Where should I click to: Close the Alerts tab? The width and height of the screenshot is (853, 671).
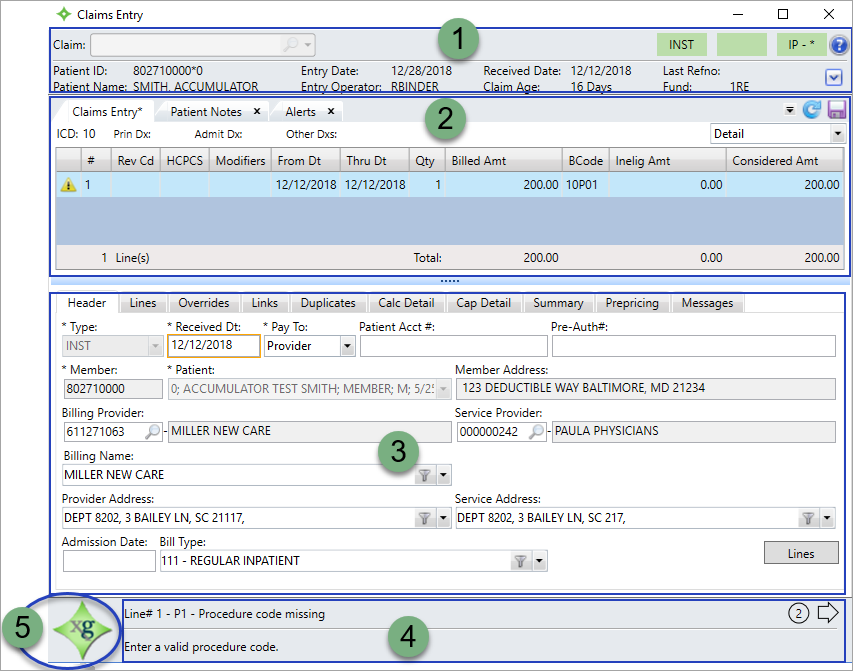329,112
